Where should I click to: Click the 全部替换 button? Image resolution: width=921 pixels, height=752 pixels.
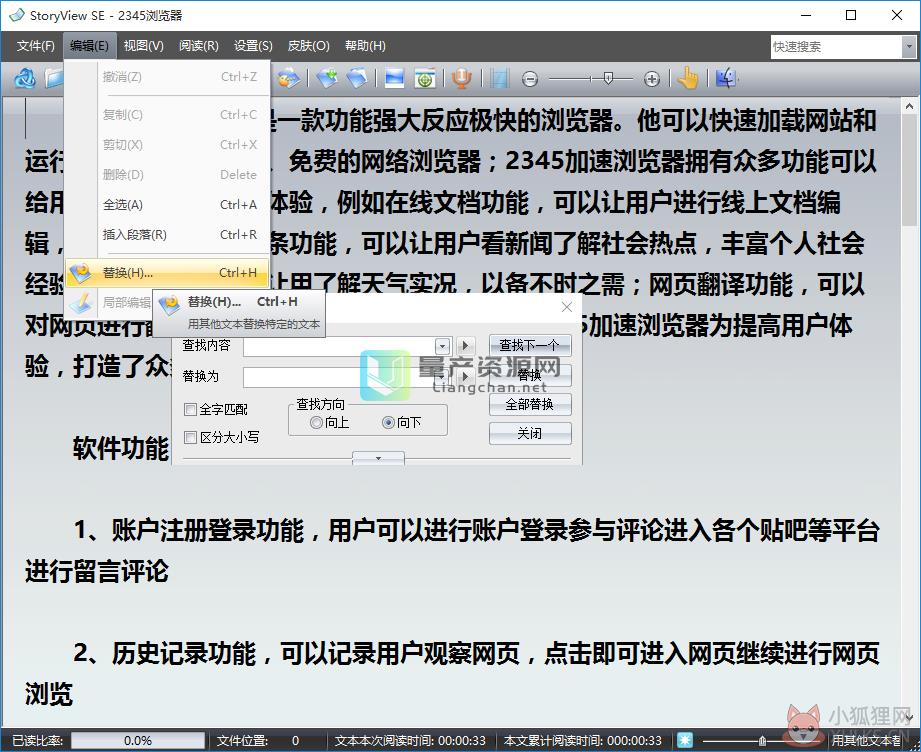pos(530,404)
